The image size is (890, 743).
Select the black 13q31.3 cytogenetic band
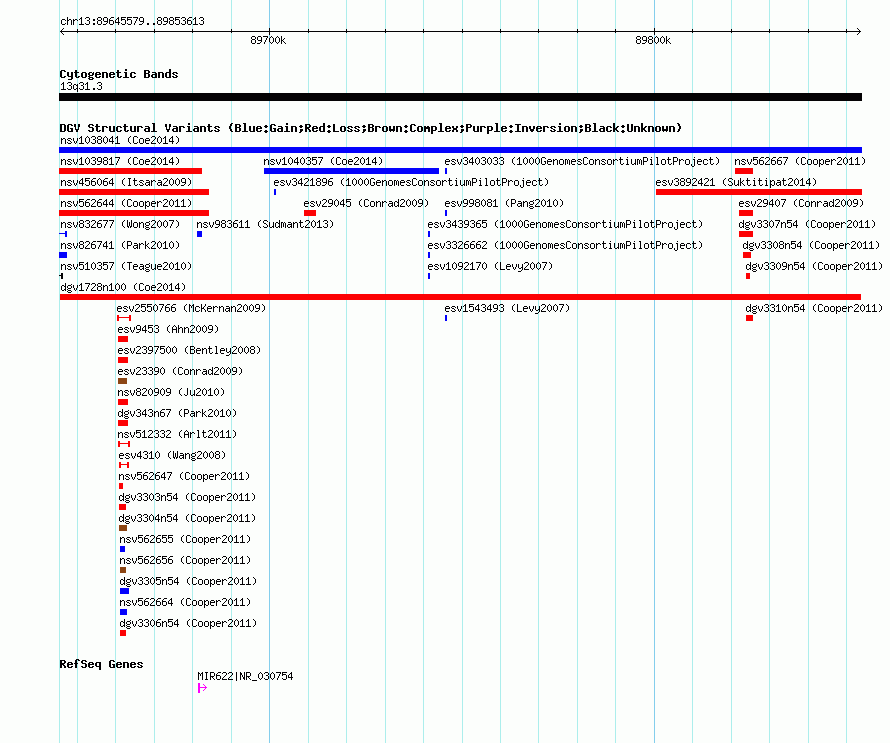pyautogui.click(x=460, y=97)
